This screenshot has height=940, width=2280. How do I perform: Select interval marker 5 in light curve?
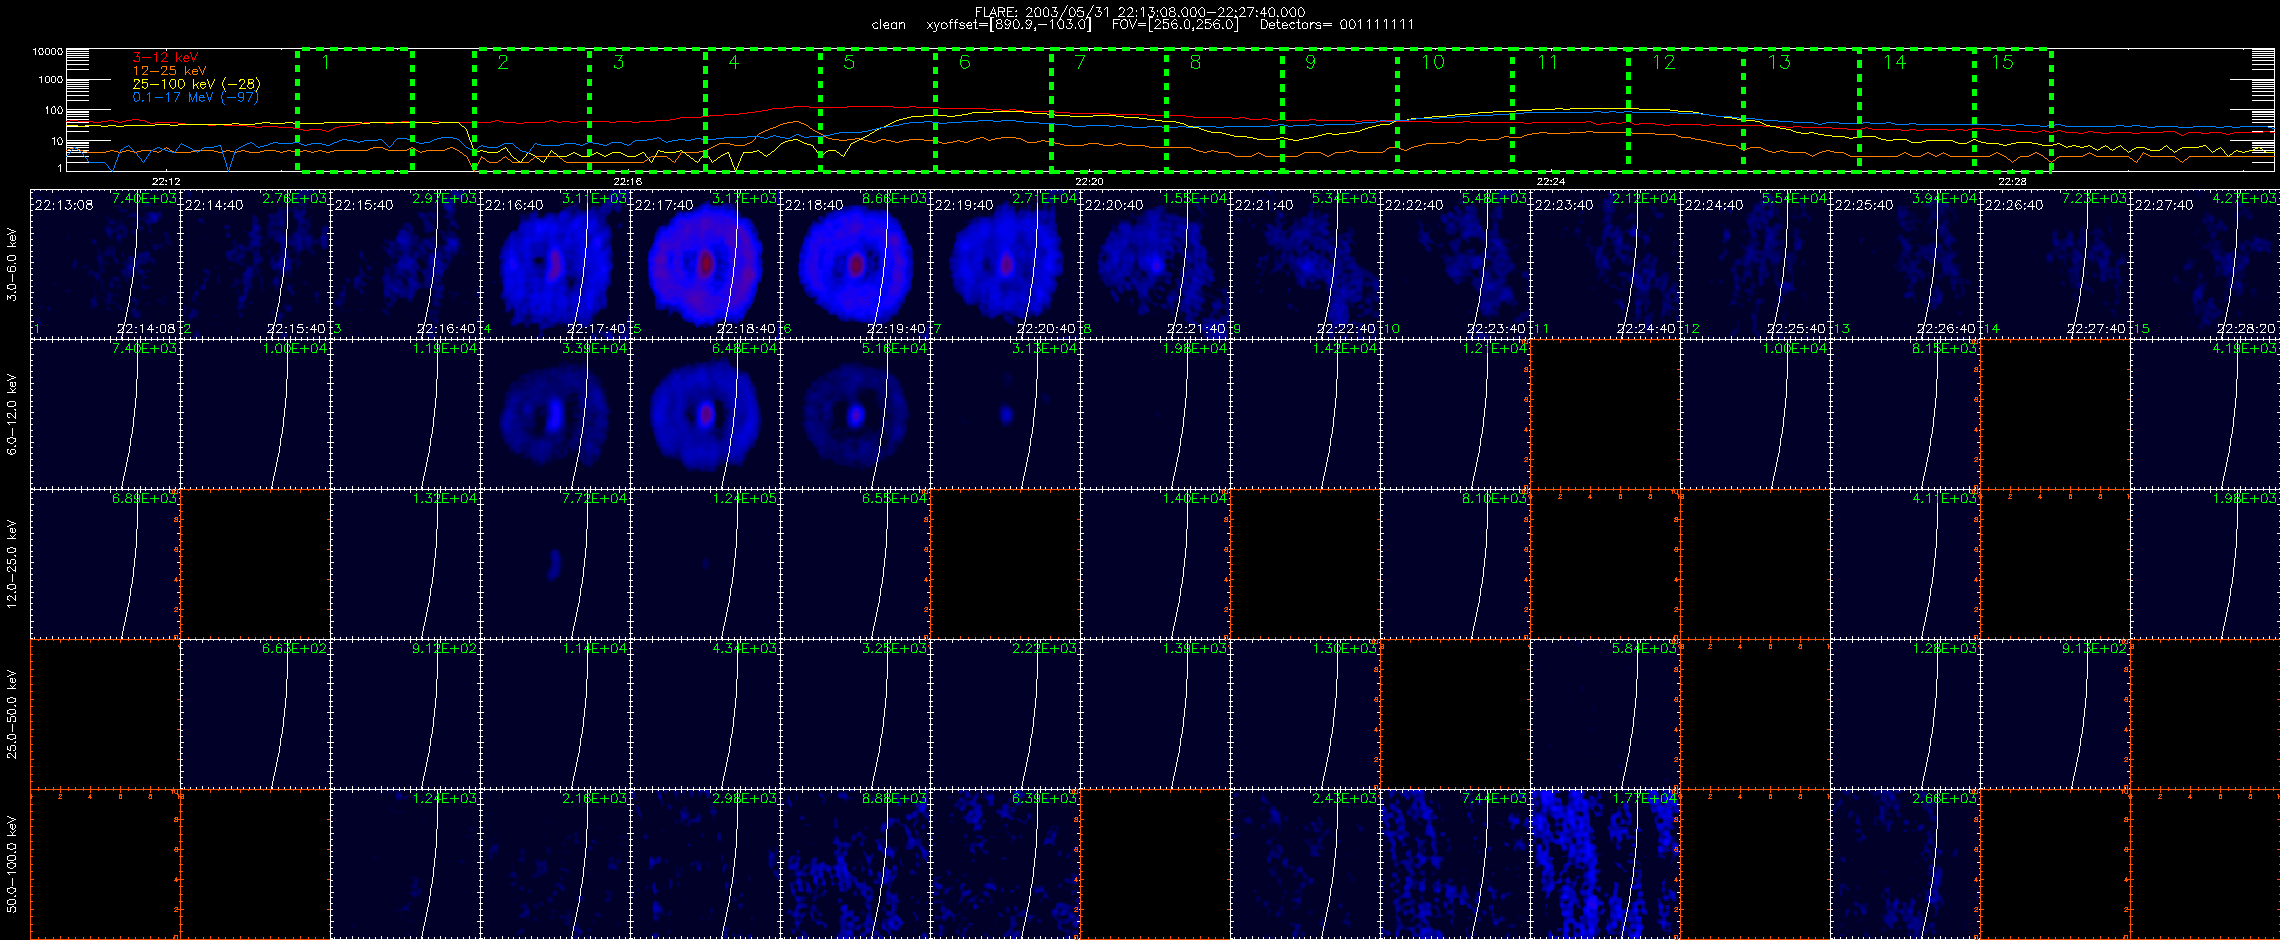849,62
